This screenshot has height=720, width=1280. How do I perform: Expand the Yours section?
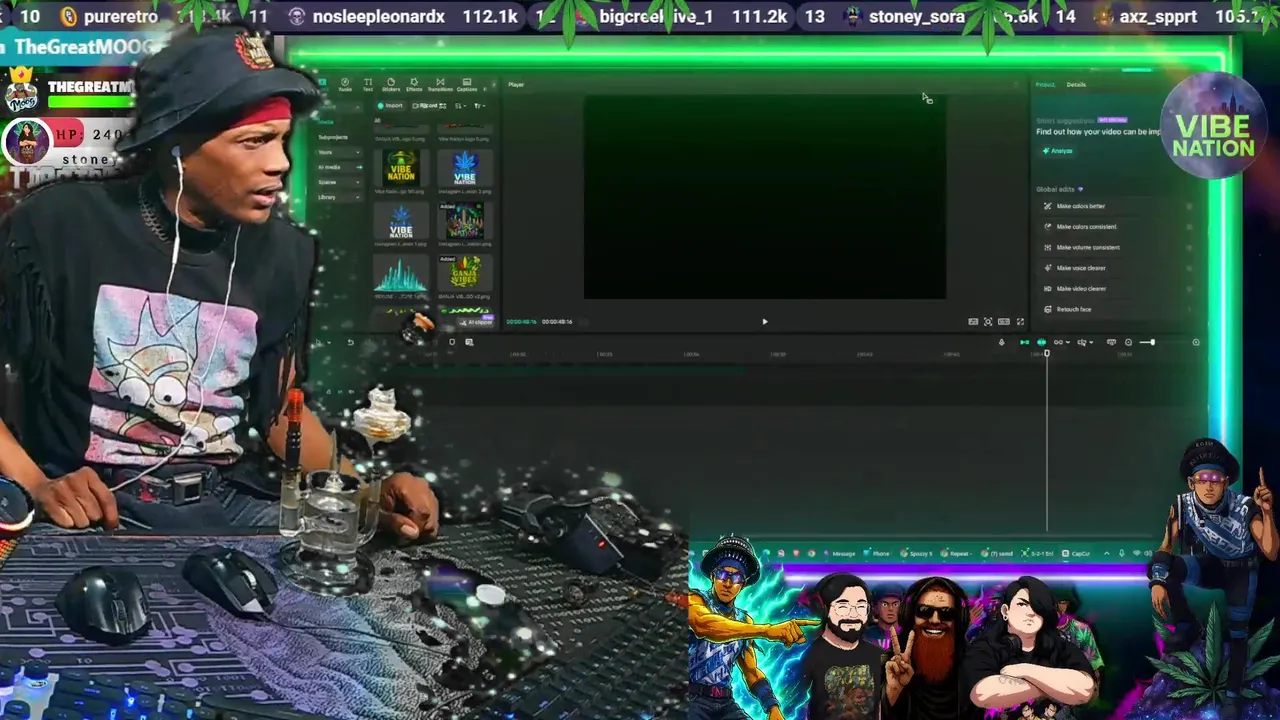click(339, 152)
